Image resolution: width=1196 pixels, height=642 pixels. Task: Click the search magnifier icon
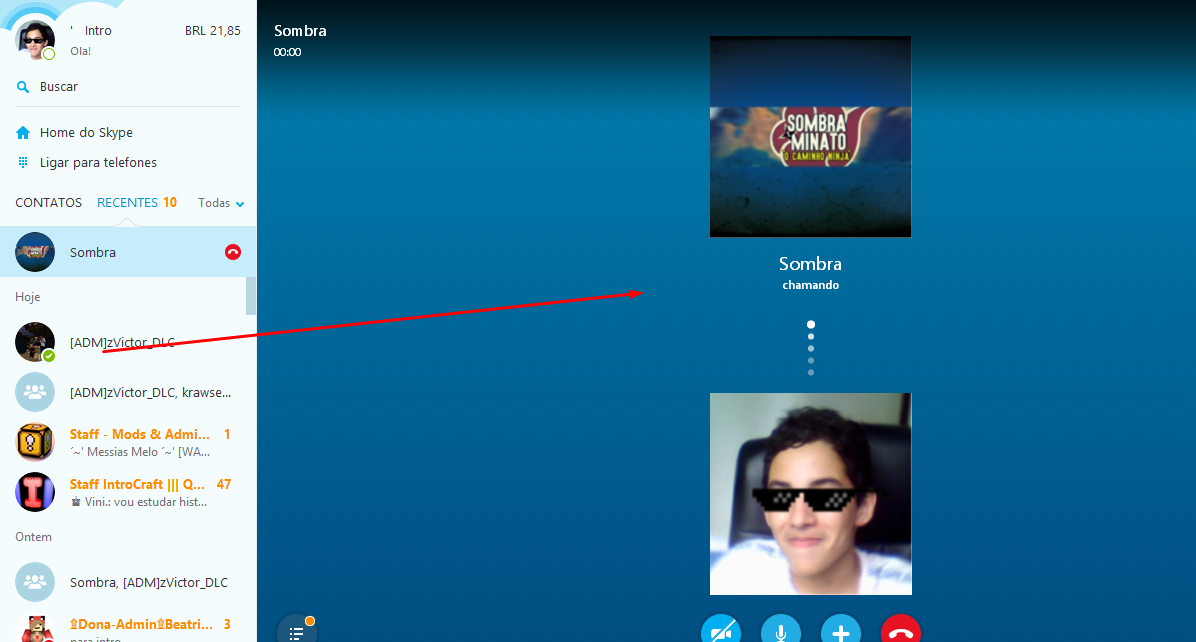coord(23,87)
